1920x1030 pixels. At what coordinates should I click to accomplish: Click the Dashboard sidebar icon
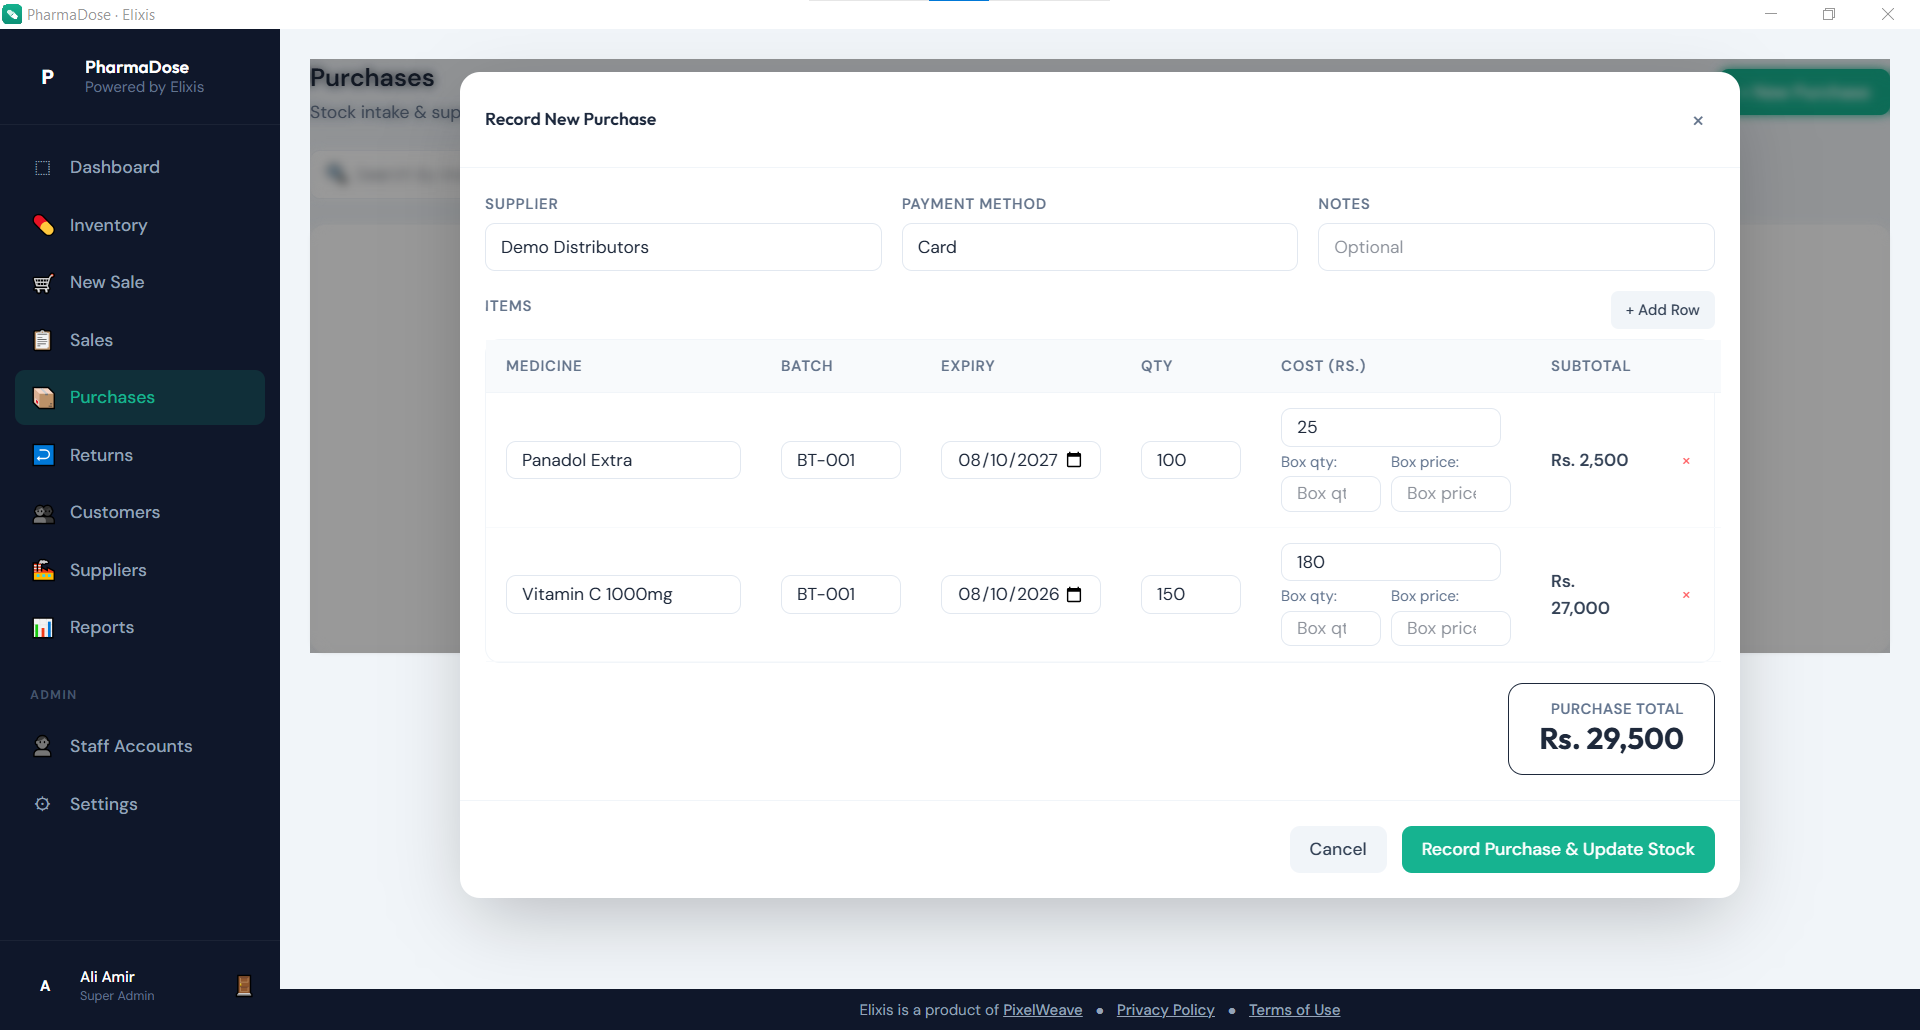[42, 168]
